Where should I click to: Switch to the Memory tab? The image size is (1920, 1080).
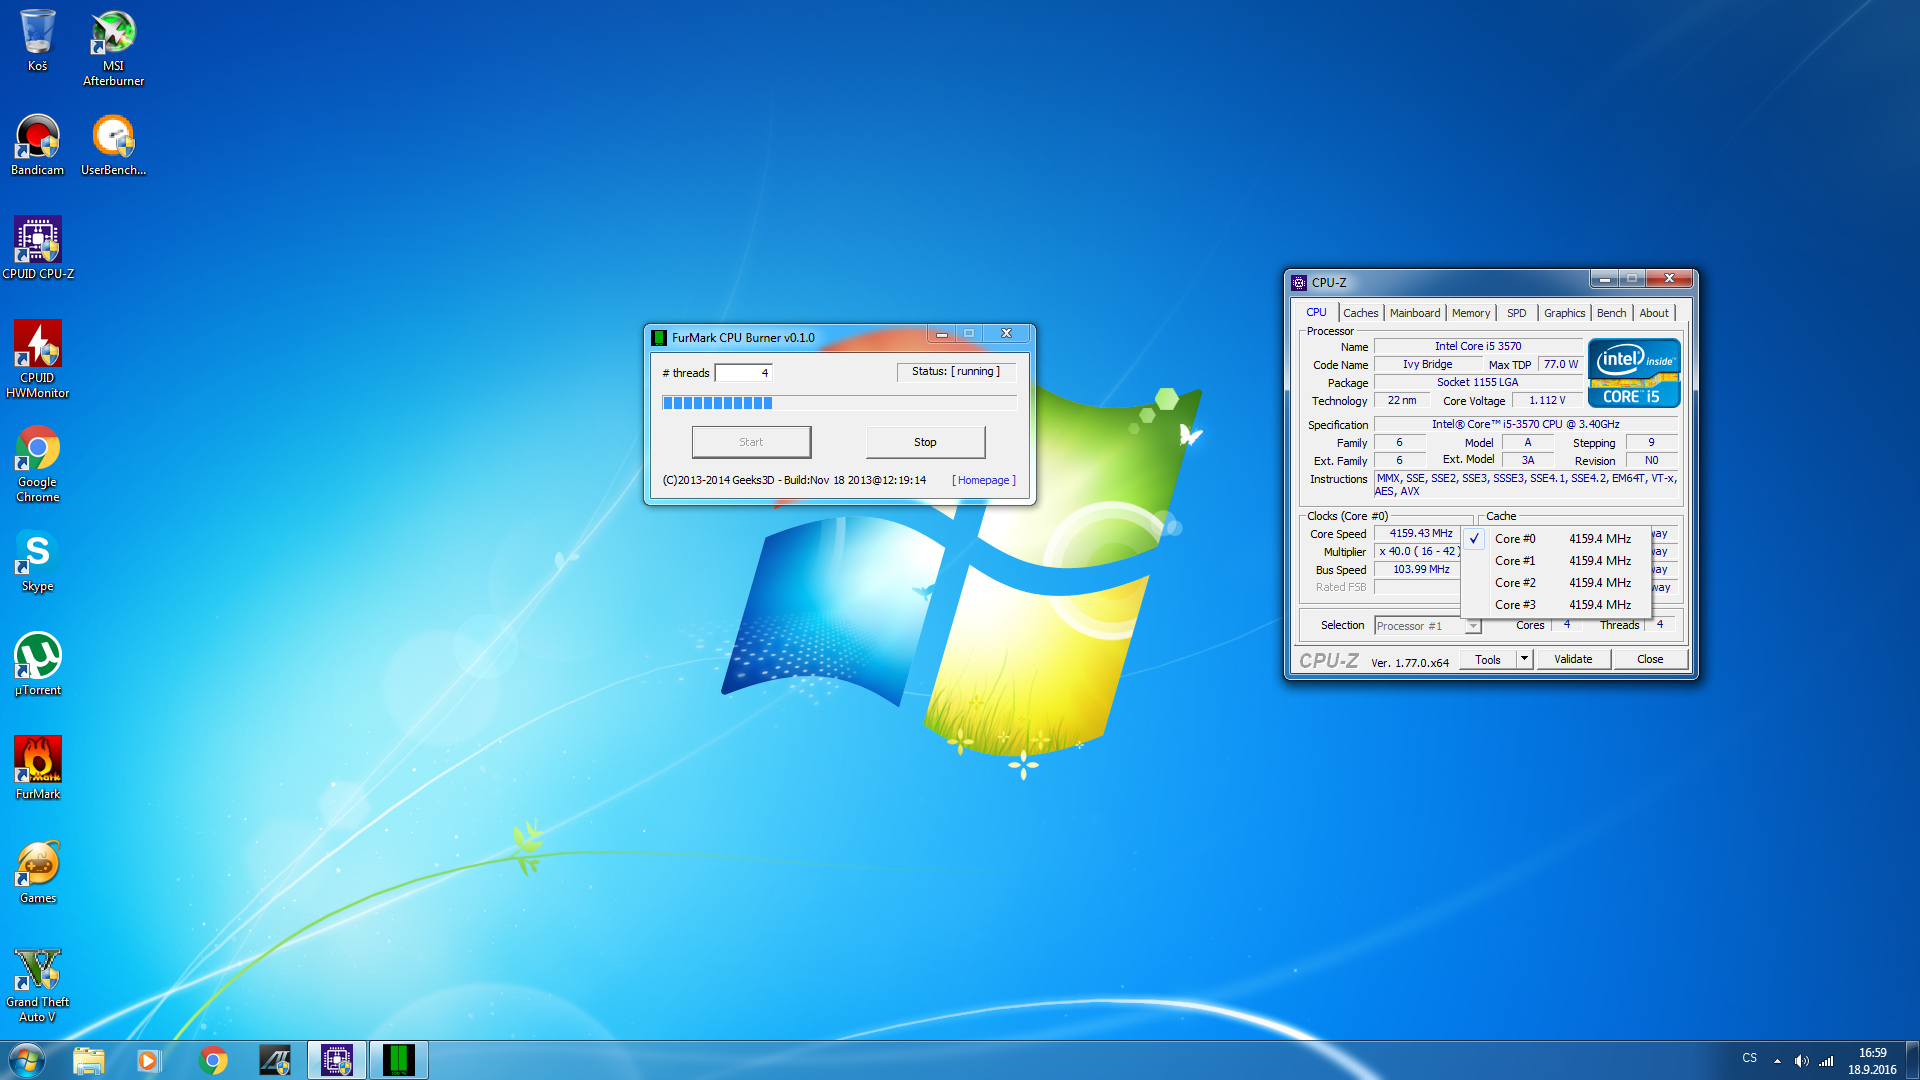tap(1470, 313)
